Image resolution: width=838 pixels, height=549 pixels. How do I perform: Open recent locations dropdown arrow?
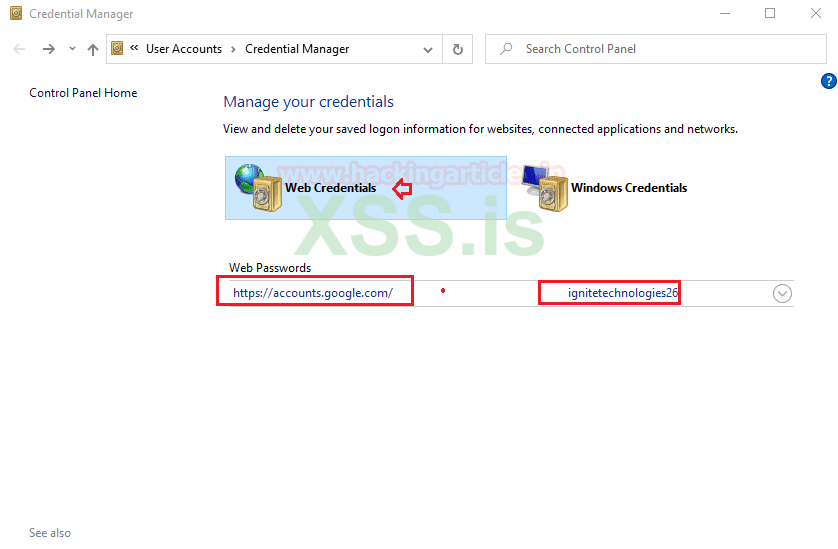point(72,49)
